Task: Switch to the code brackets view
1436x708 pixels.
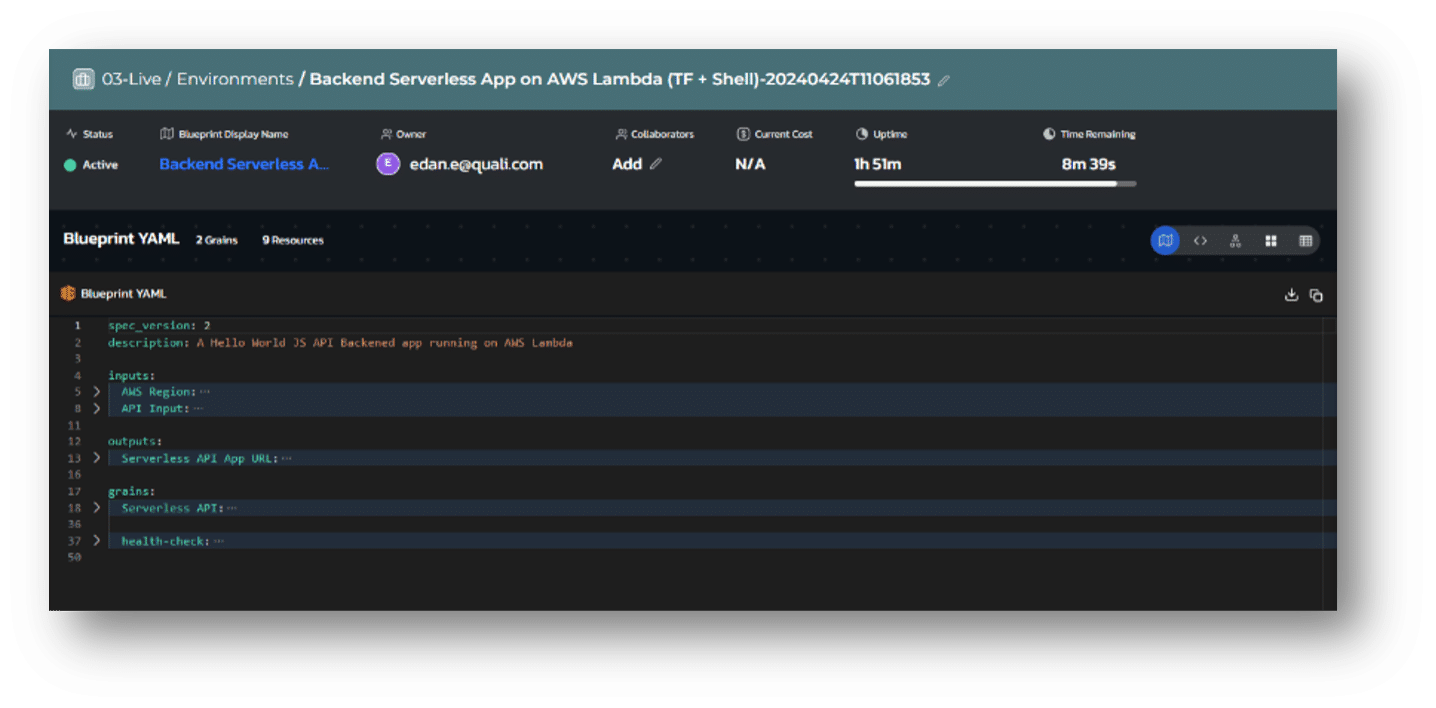Action: click(1200, 241)
